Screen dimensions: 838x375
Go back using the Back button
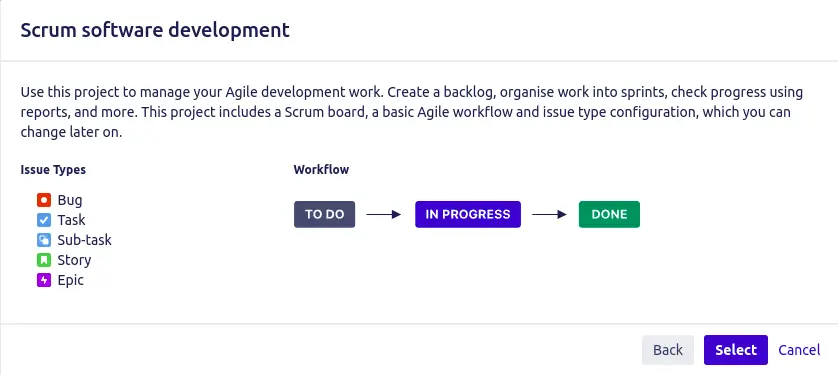pyautogui.click(x=668, y=350)
